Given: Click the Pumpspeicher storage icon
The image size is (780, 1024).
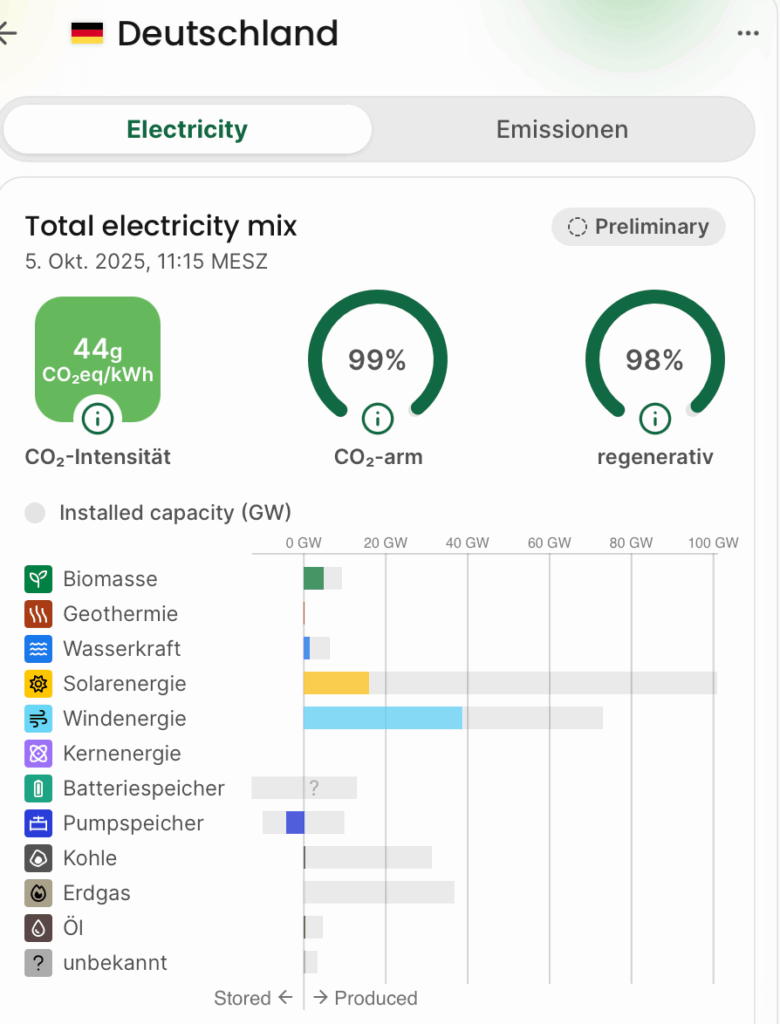Looking at the screenshot, I should (x=38, y=824).
